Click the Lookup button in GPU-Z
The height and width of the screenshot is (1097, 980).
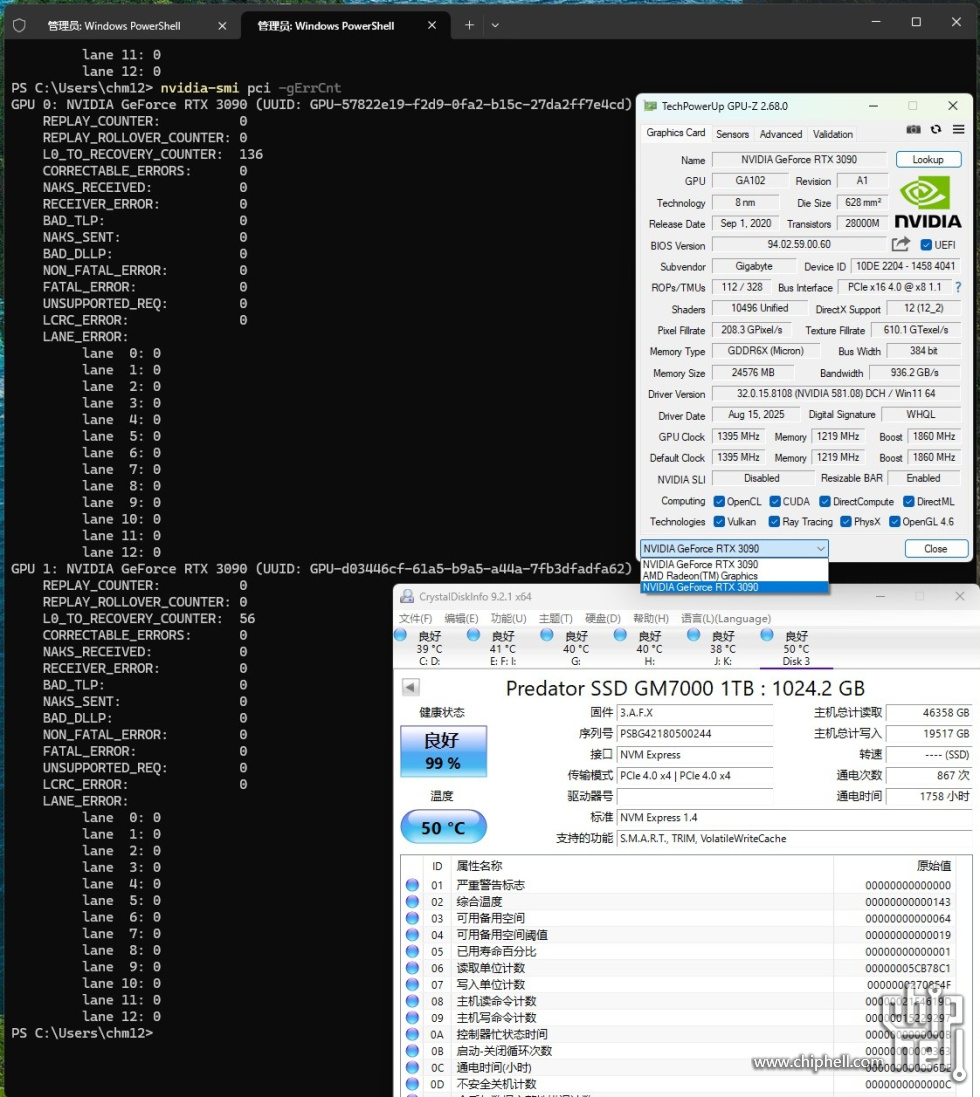tap(928, 160)
